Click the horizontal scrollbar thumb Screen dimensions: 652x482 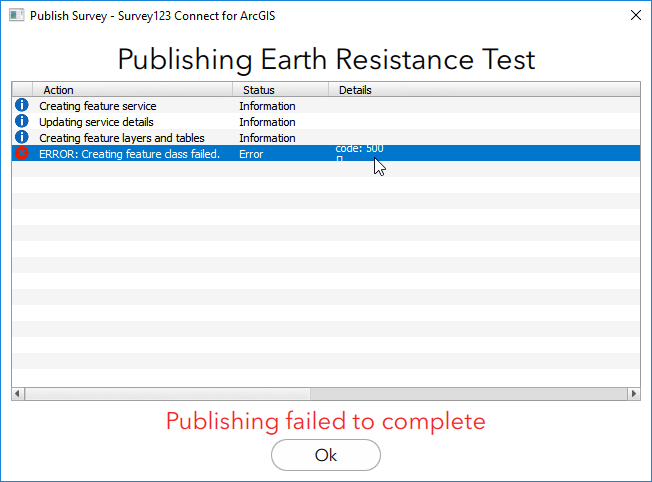click(x=168, y=394)
